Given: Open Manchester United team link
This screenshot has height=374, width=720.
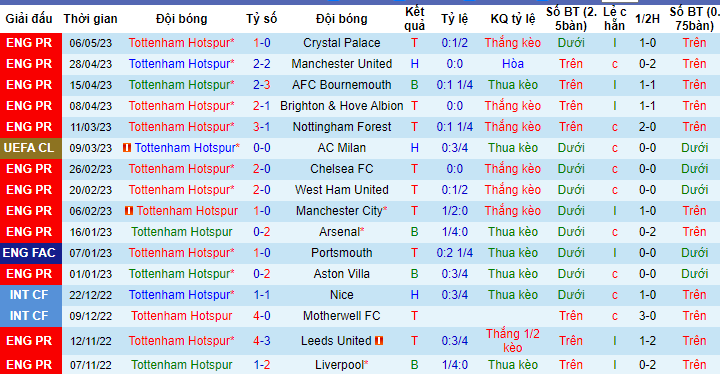Looking at the screenshot, I should pos(342,64).
